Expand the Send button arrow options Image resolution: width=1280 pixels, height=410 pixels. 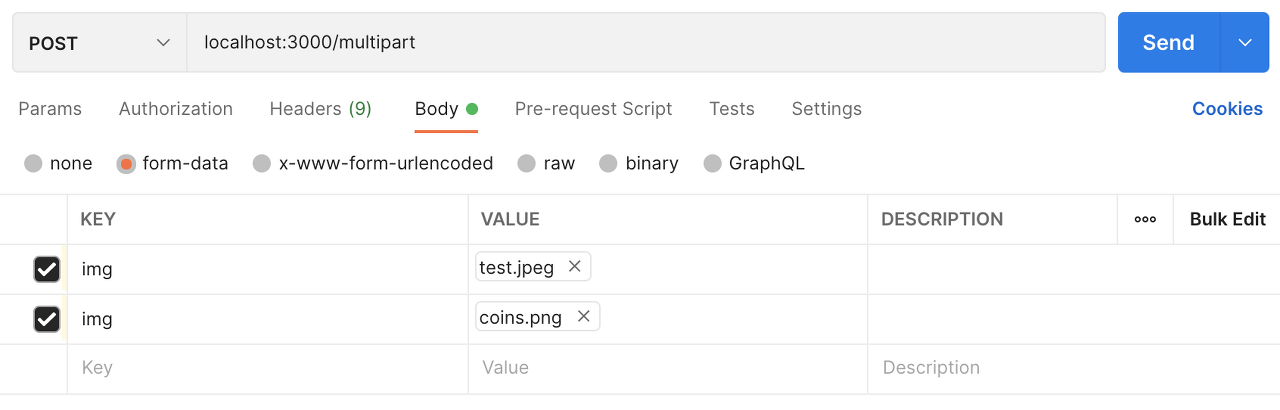[1245, 43]
